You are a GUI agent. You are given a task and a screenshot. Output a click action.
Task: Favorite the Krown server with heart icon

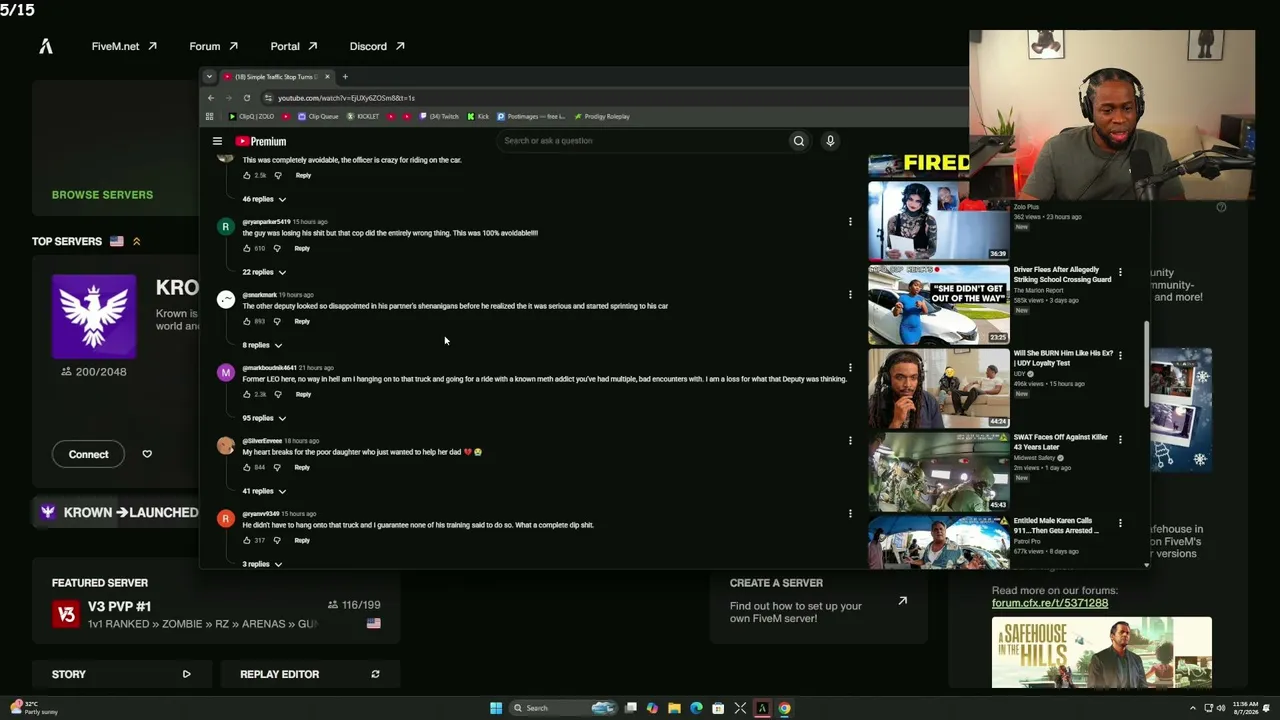147,454
